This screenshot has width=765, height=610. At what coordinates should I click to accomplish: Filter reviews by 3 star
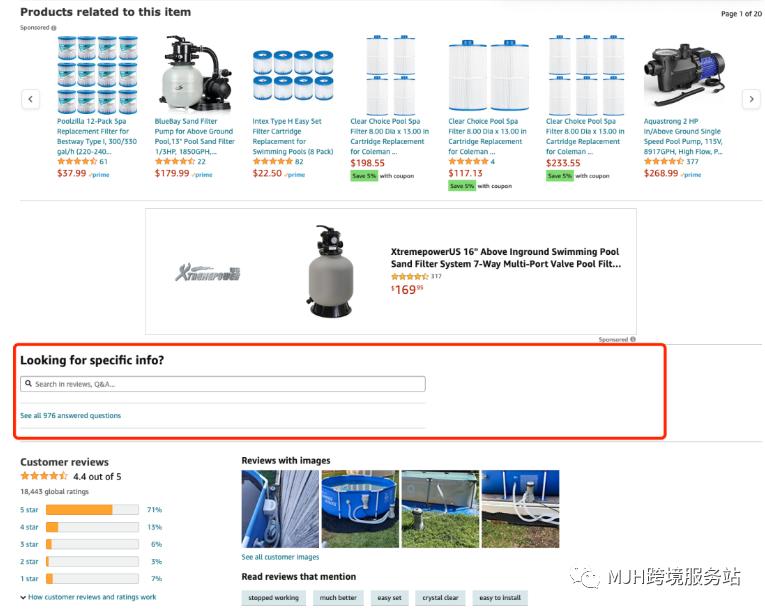(29, 544)
